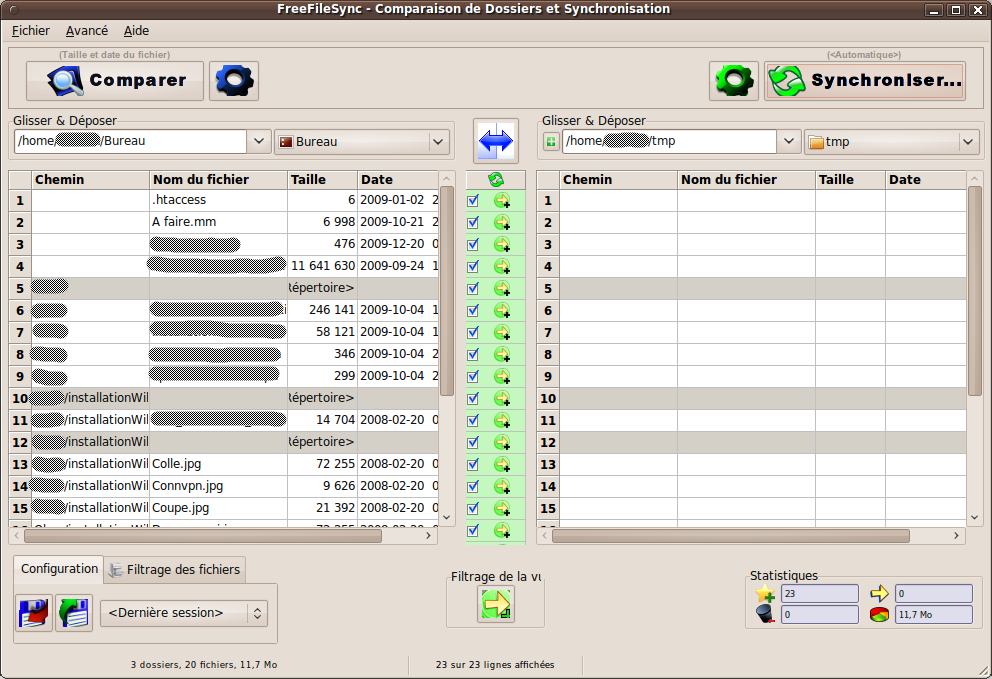Screen dimensions: 992x679
Task: Sort left grid by Date column
Action: coord(398,180)
